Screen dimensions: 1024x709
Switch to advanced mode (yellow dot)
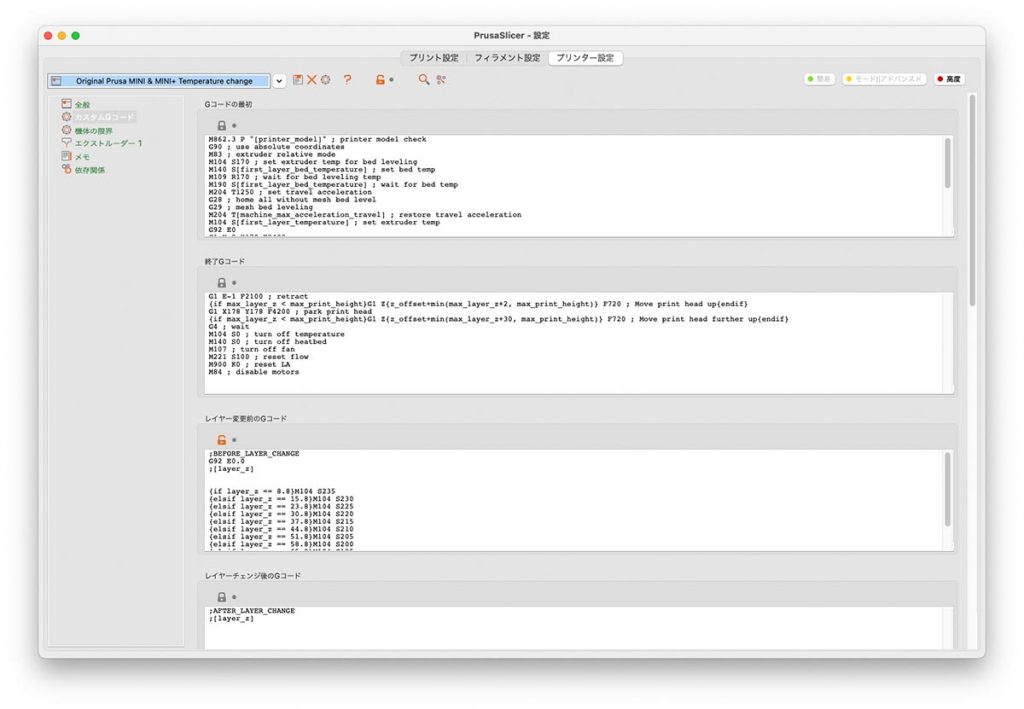click(x=884, y=79)
